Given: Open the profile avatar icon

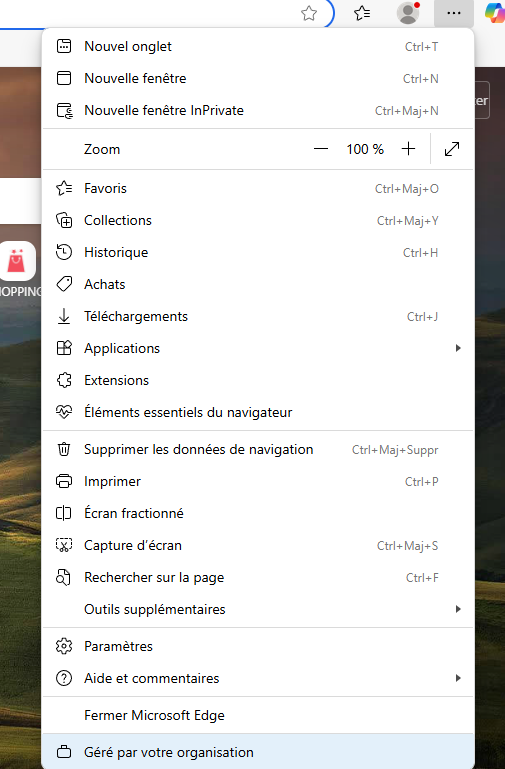Looking at the screenshot, I should (x=408, y=13).
